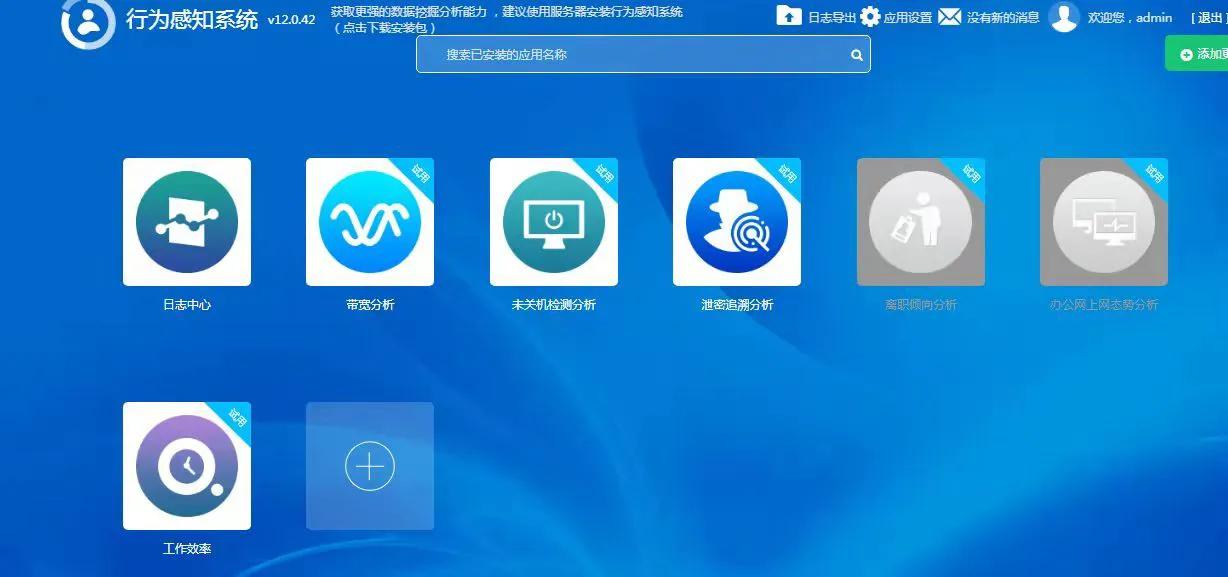Open 办公网上网态势分析 app

pyautogui.click(x=1103, y=221)
